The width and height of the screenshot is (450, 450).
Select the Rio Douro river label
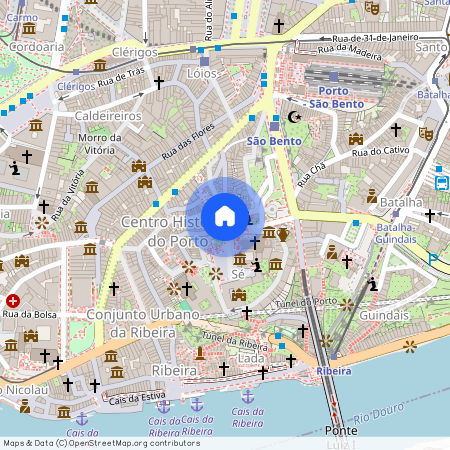379,413
